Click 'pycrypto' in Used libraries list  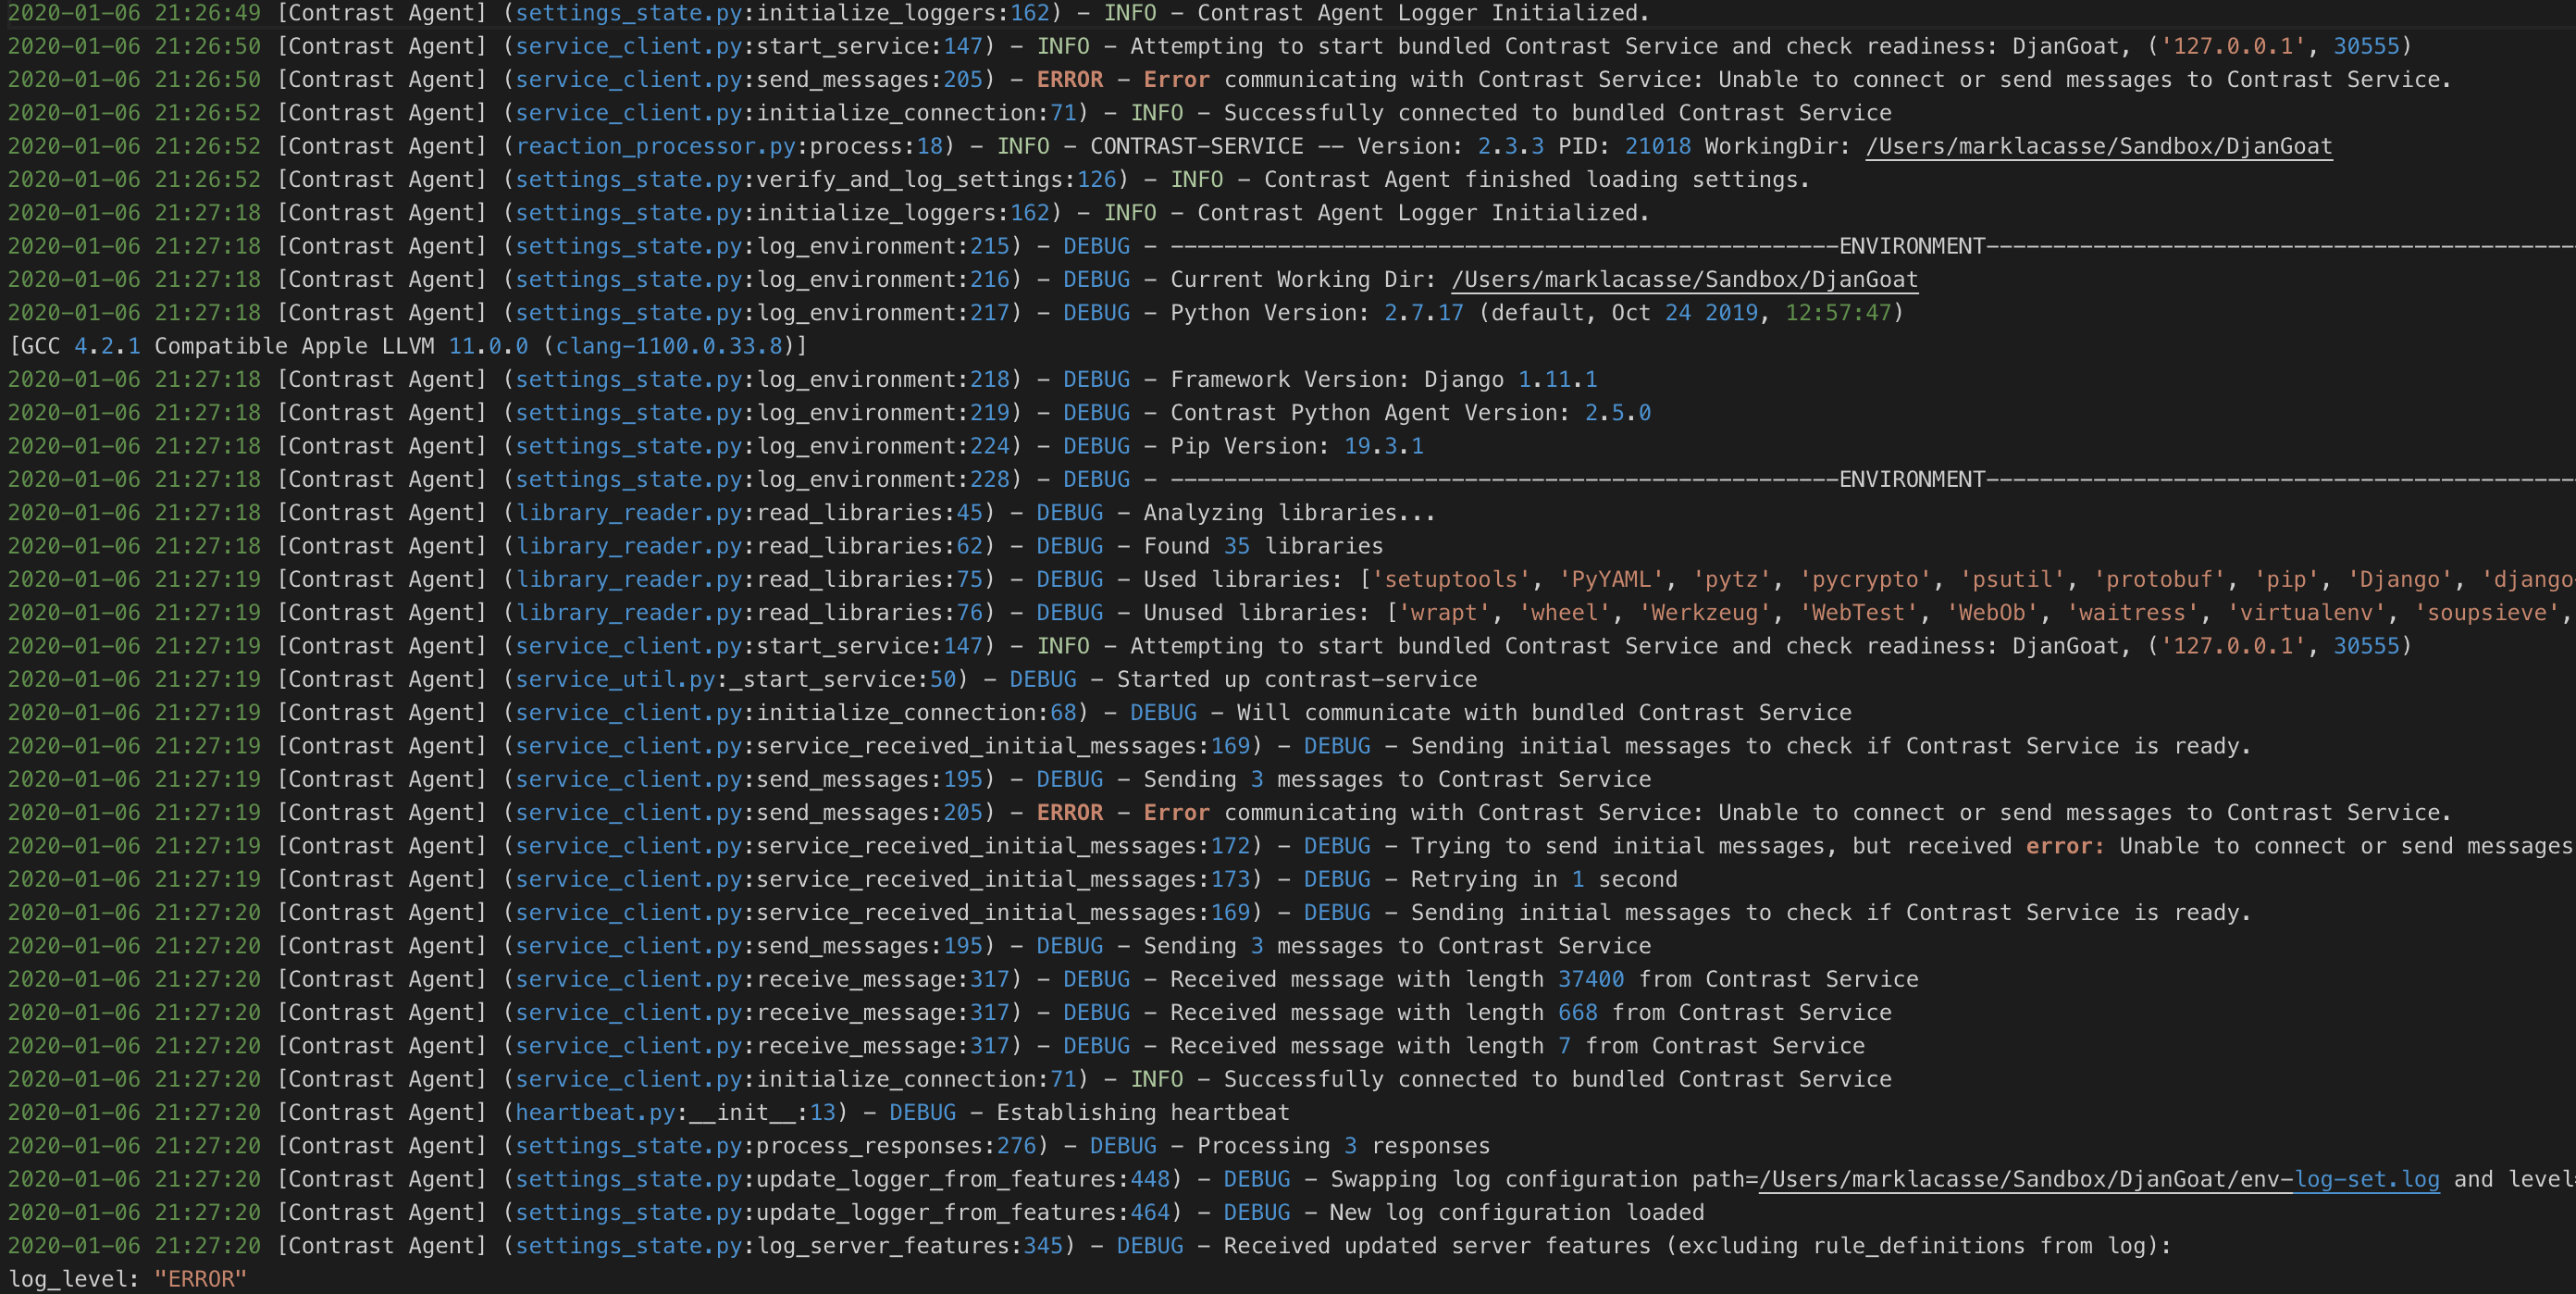(x=1865, y=579)
